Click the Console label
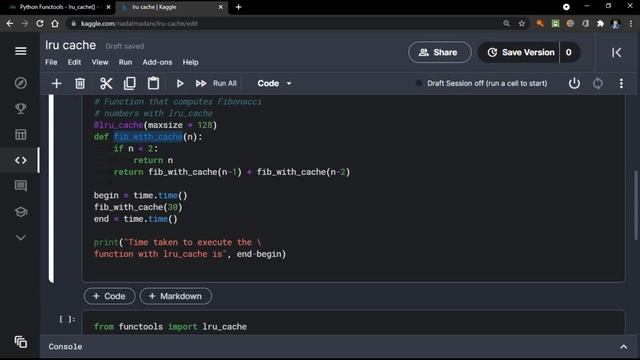This screenshot has height=360, width=640. click(x=65, y=347)
